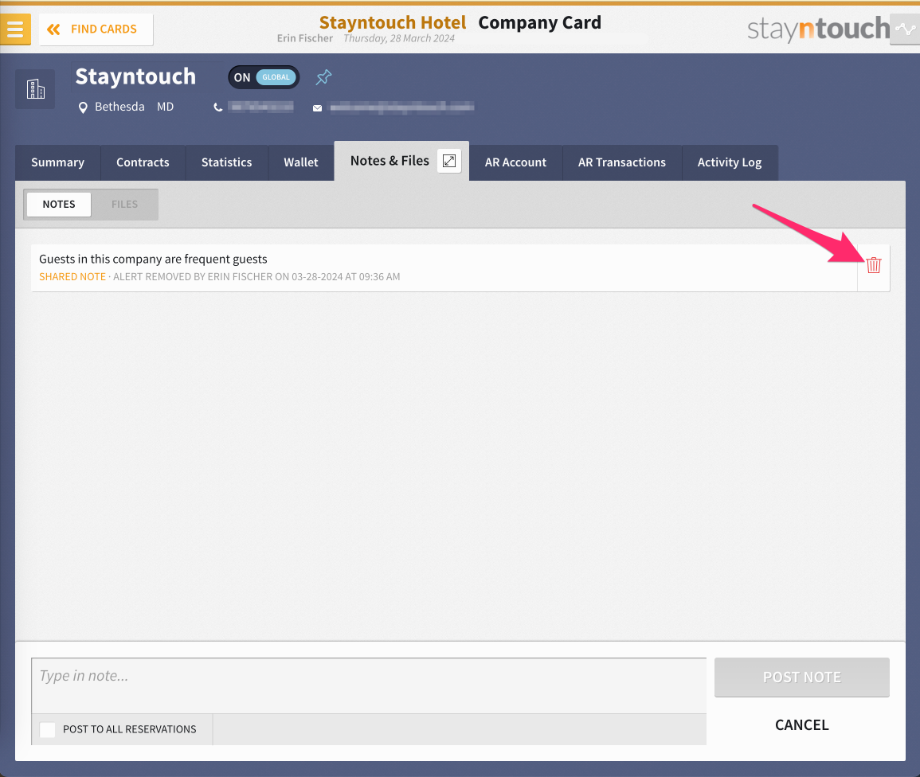Image resolution: width=920 pixels, height=777 pixels.
Task: Check Post to All Reservations box
Action: coord(48,729)
